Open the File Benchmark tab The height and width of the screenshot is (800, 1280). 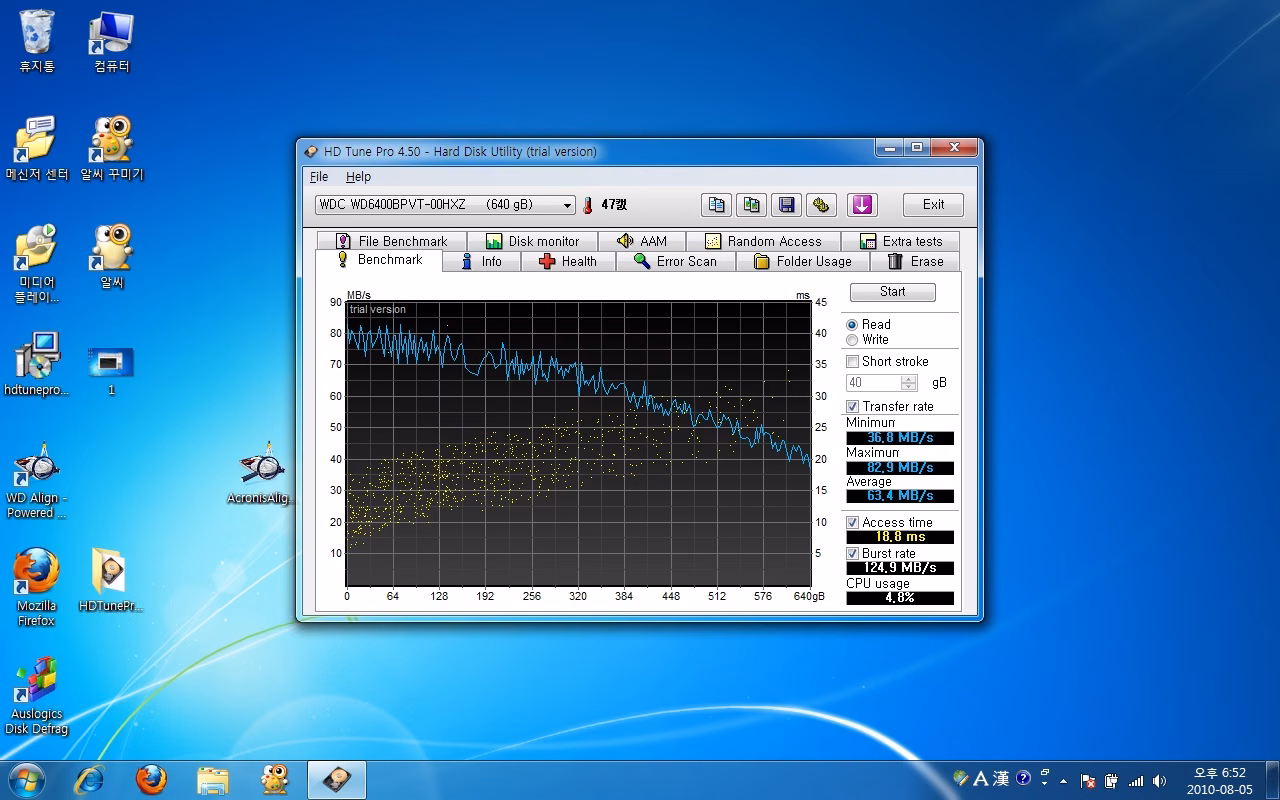click(x=392, y=241)
